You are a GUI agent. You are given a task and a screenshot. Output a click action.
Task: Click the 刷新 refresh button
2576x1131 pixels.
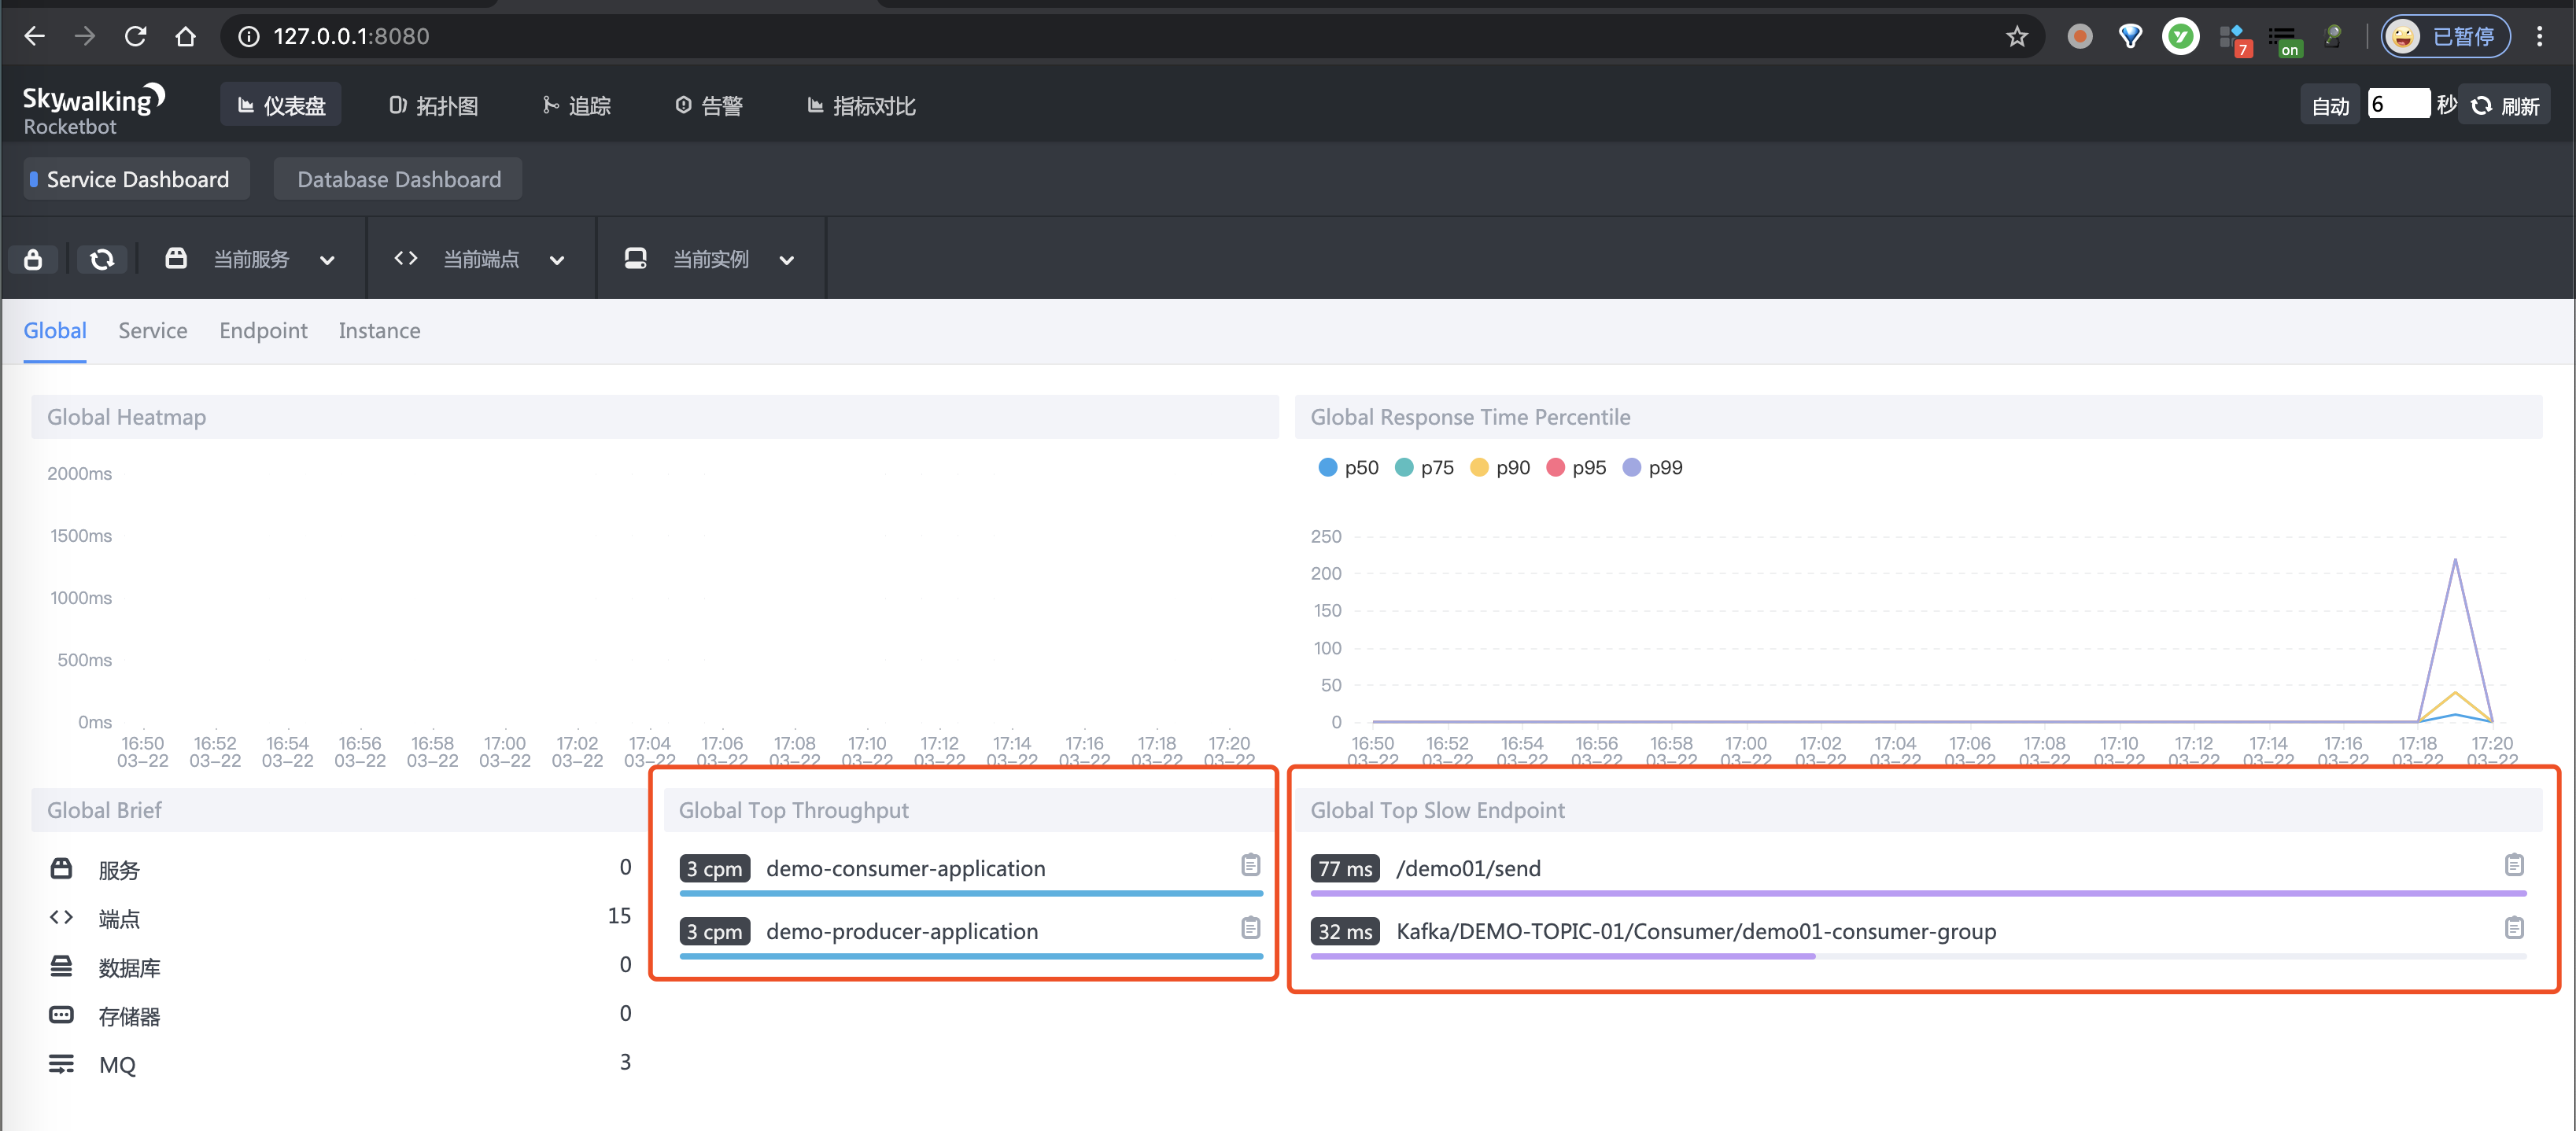pyautogui.click(x=2505, y=106)
